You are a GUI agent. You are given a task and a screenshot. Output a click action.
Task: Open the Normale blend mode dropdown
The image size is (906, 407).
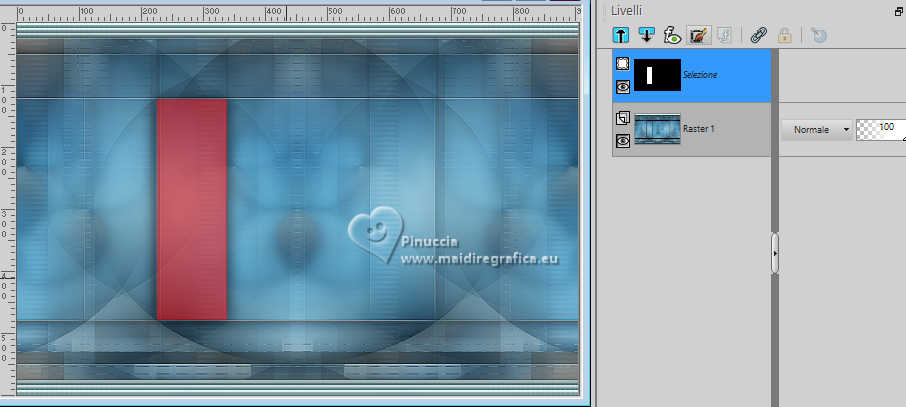[x=817, y=130]
